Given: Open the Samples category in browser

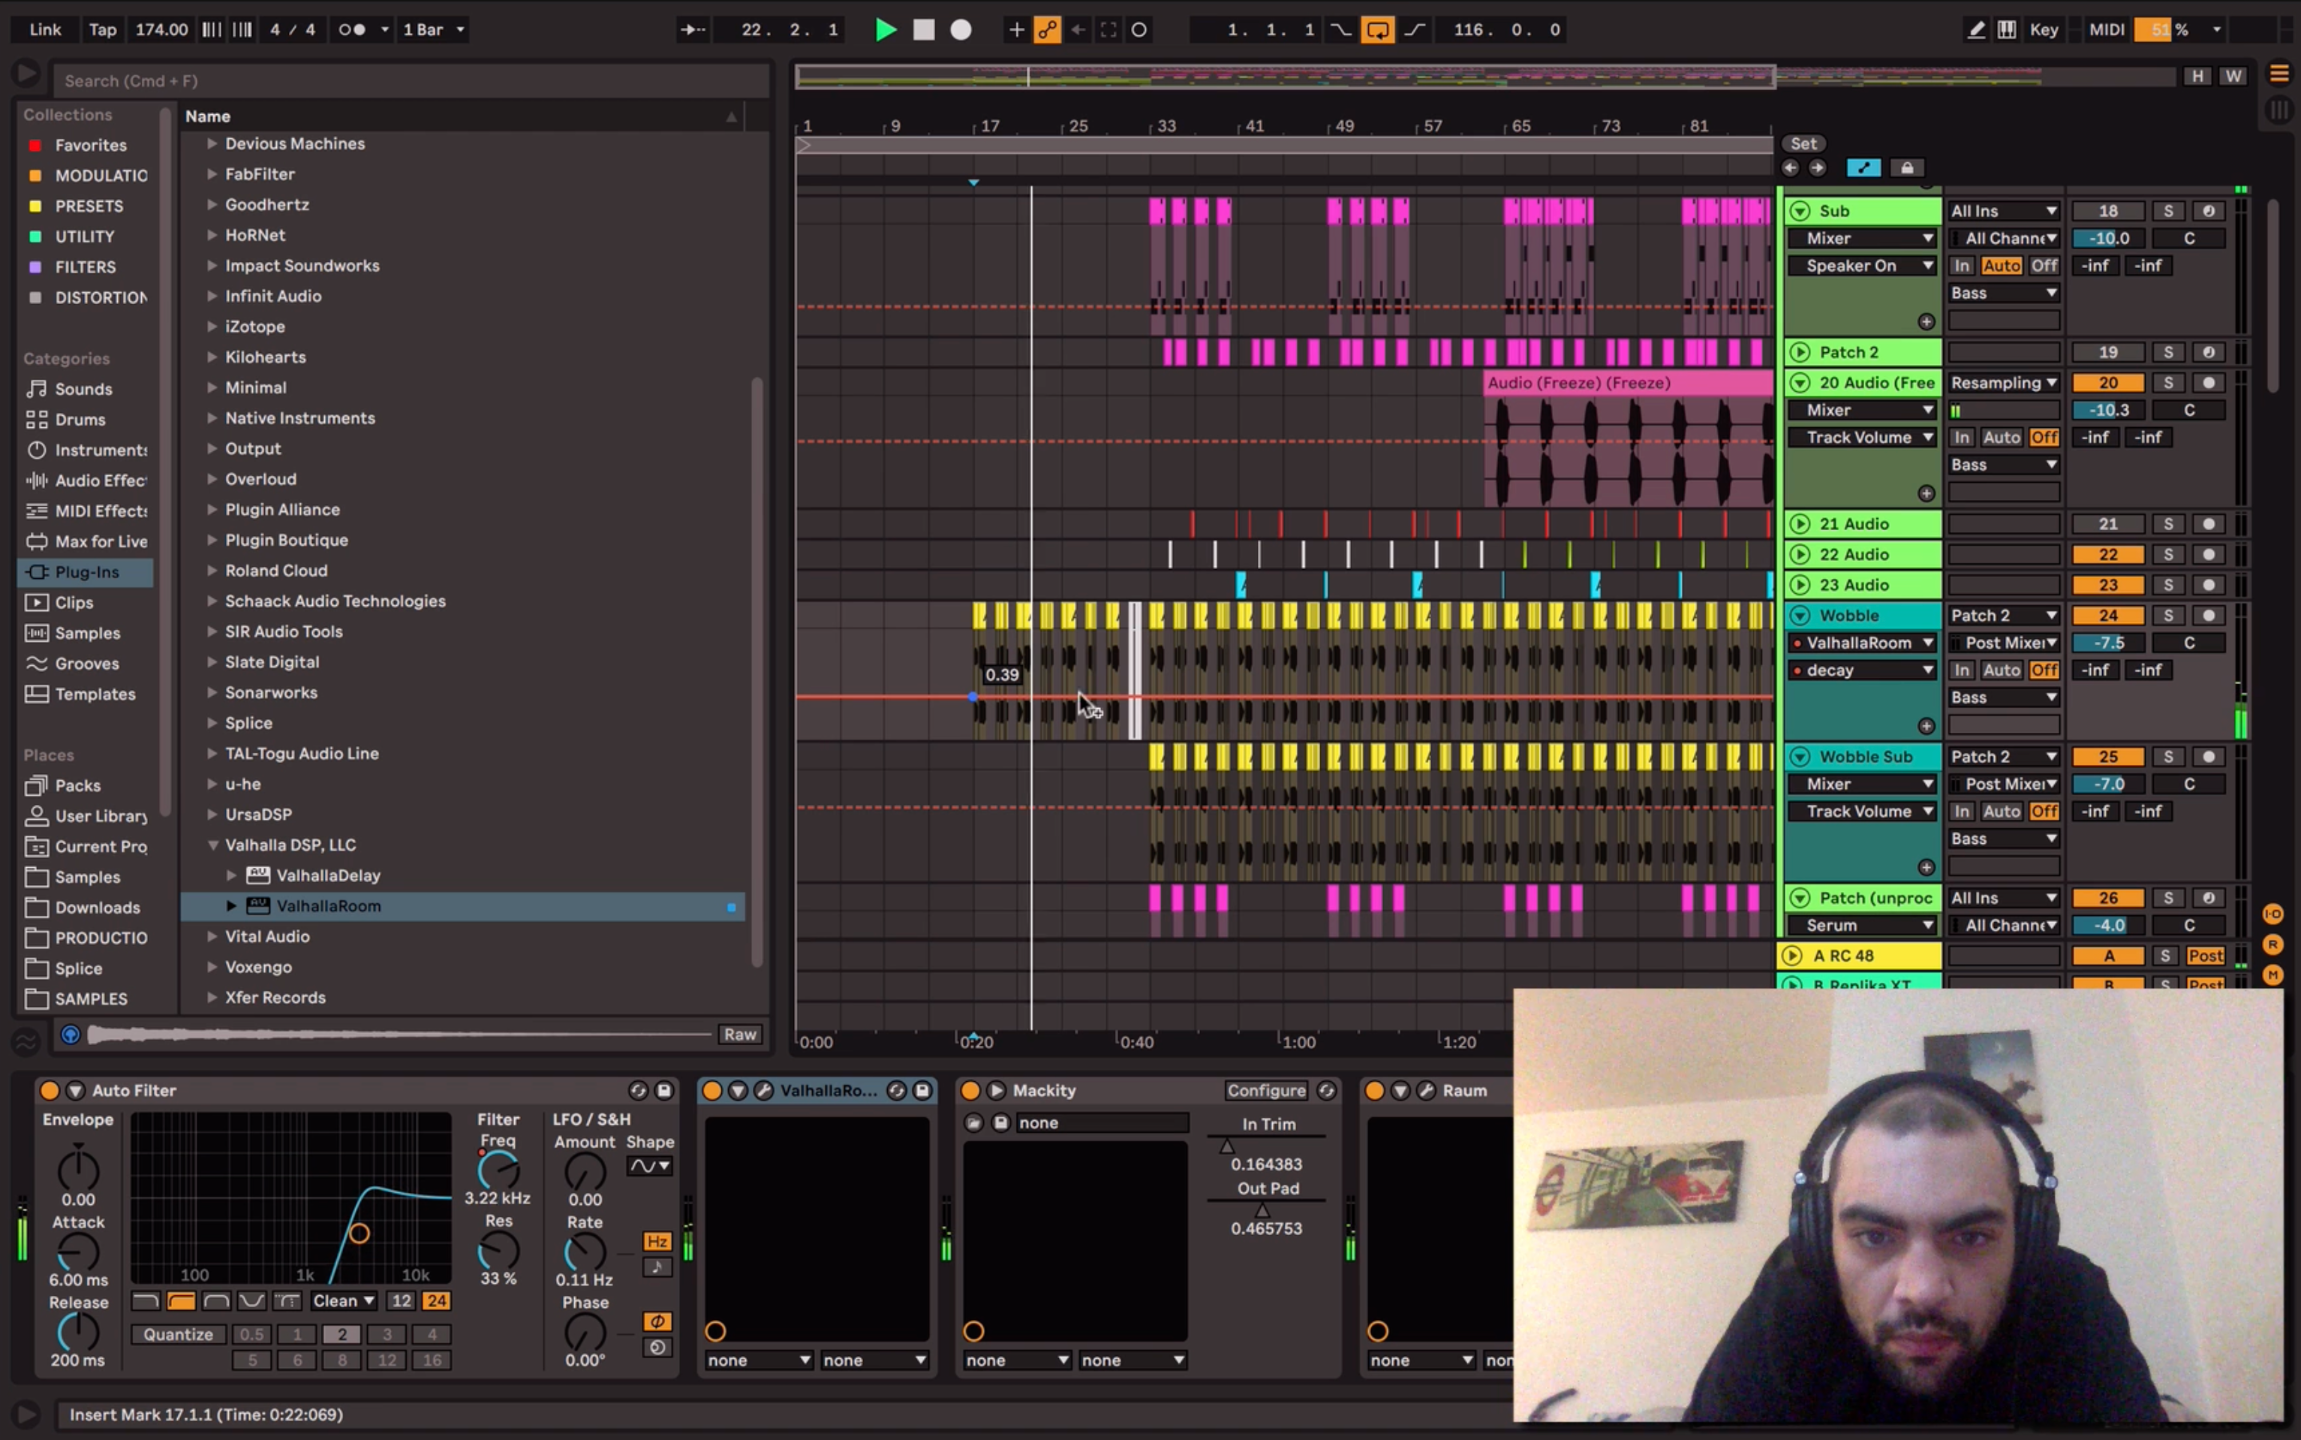Looking at the screenshot, I should click(x=86, y=633).
